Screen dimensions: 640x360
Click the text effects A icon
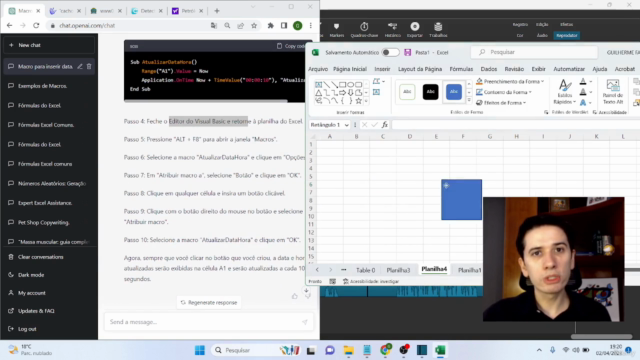click(583, 102)
